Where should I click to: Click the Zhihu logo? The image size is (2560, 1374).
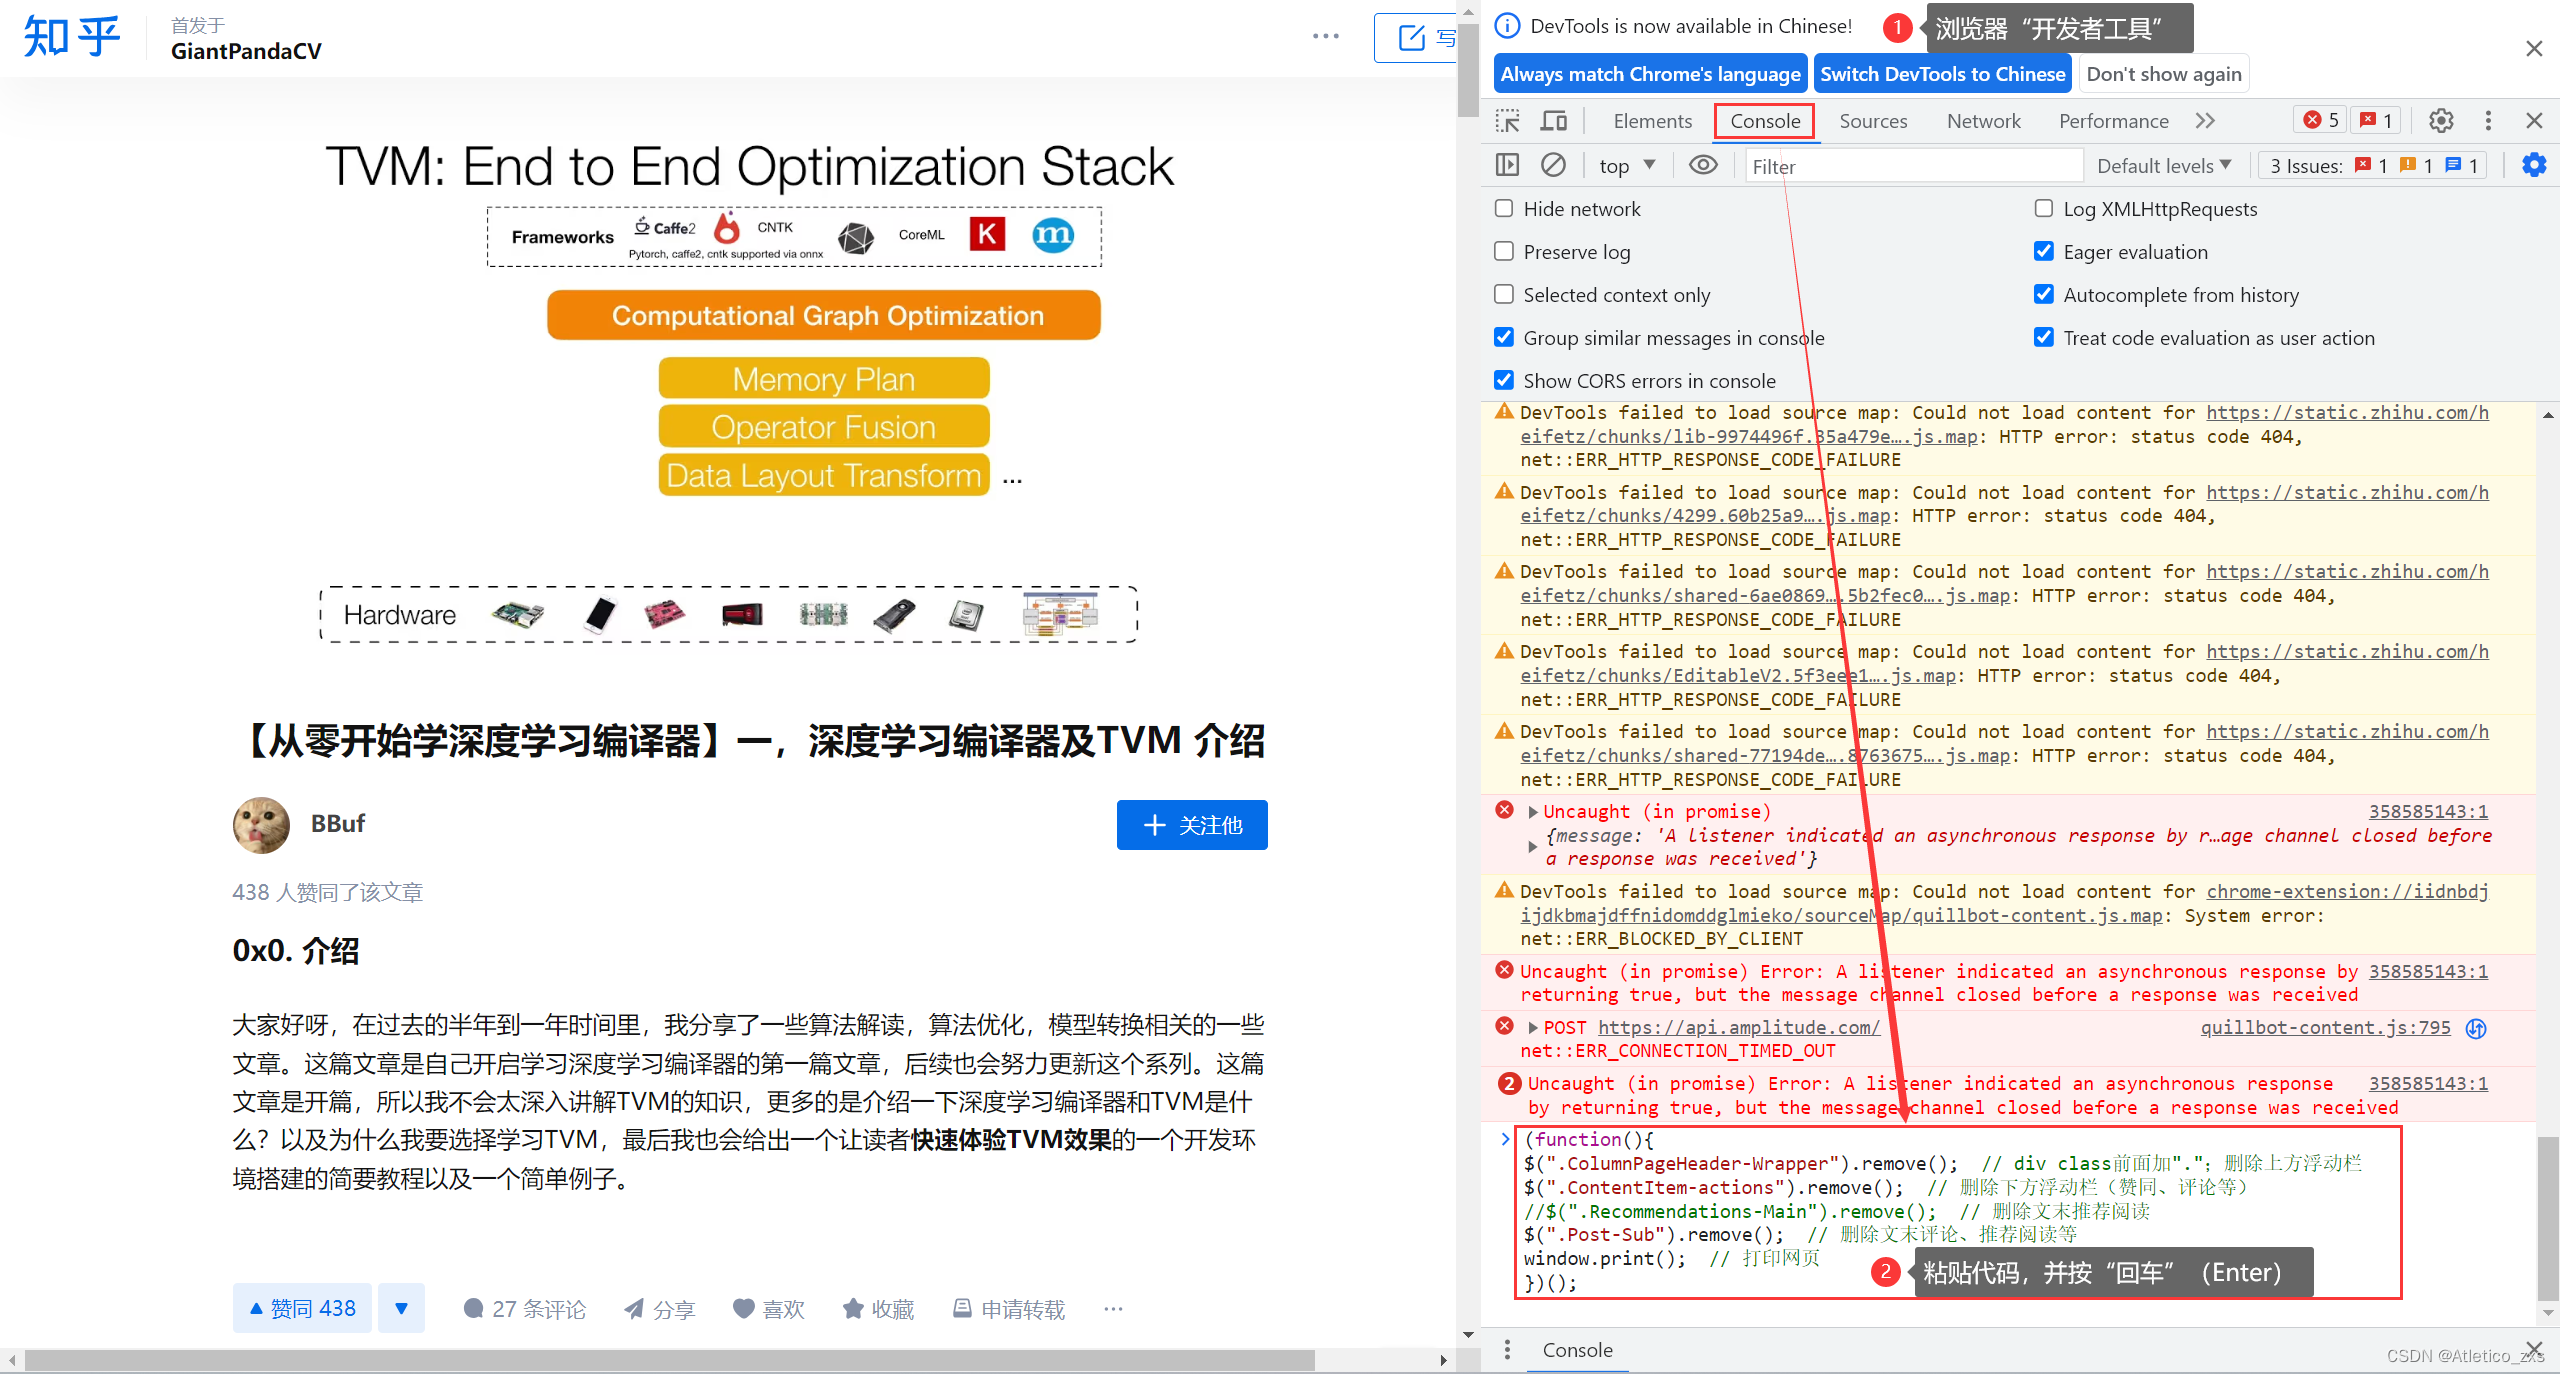tap(71, 37)
